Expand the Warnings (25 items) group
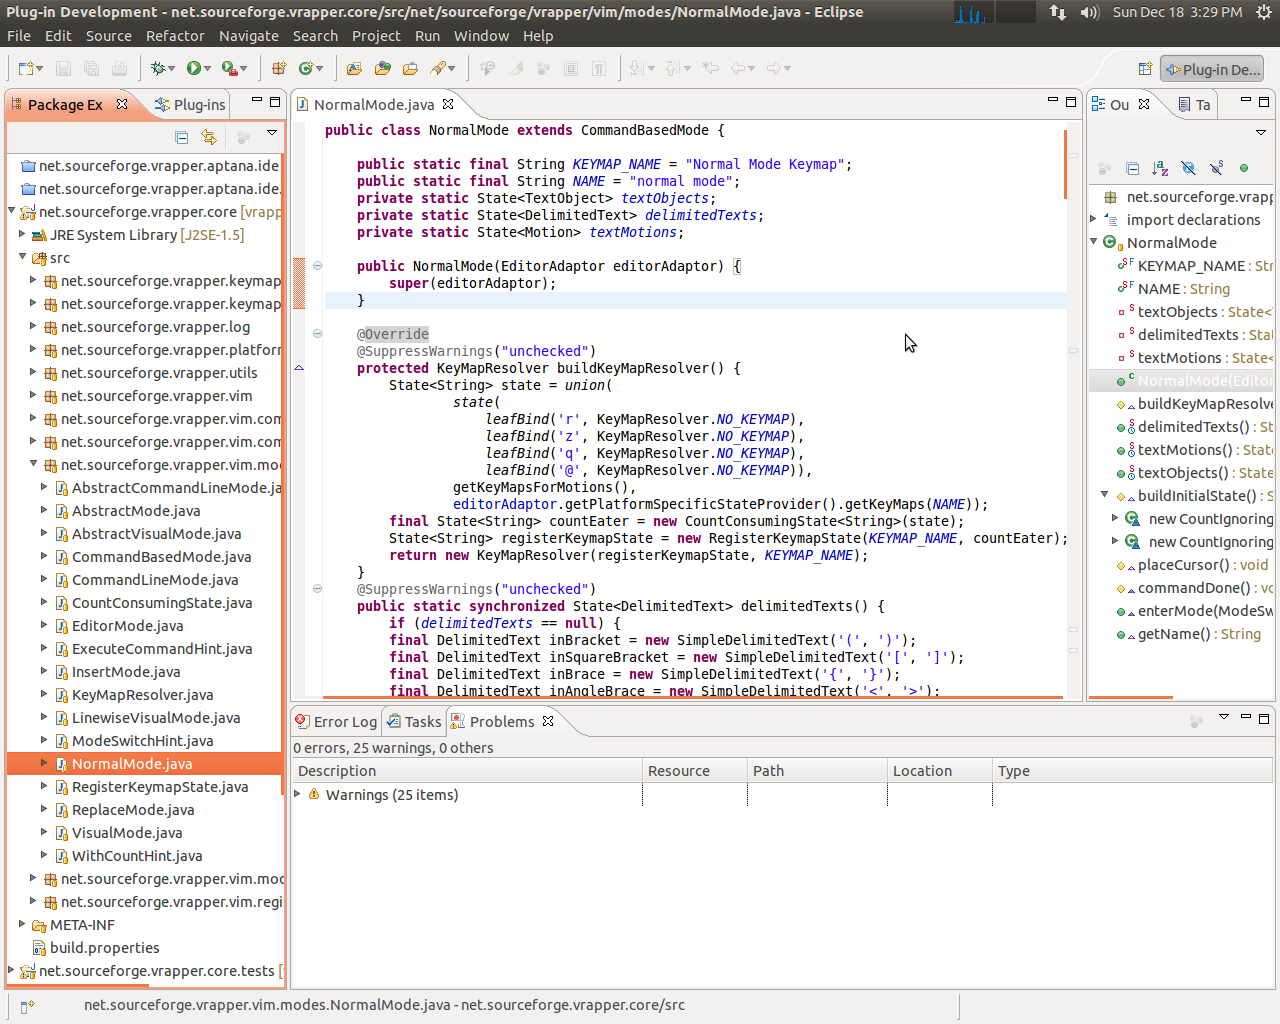Viewport: 1280px width, 1024px height. [298, 794]
